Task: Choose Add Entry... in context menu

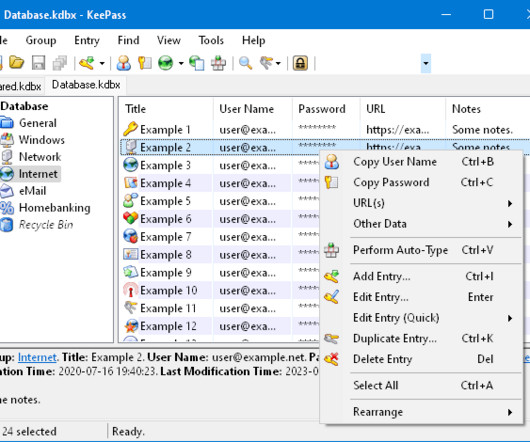Action: pos(421,276)
